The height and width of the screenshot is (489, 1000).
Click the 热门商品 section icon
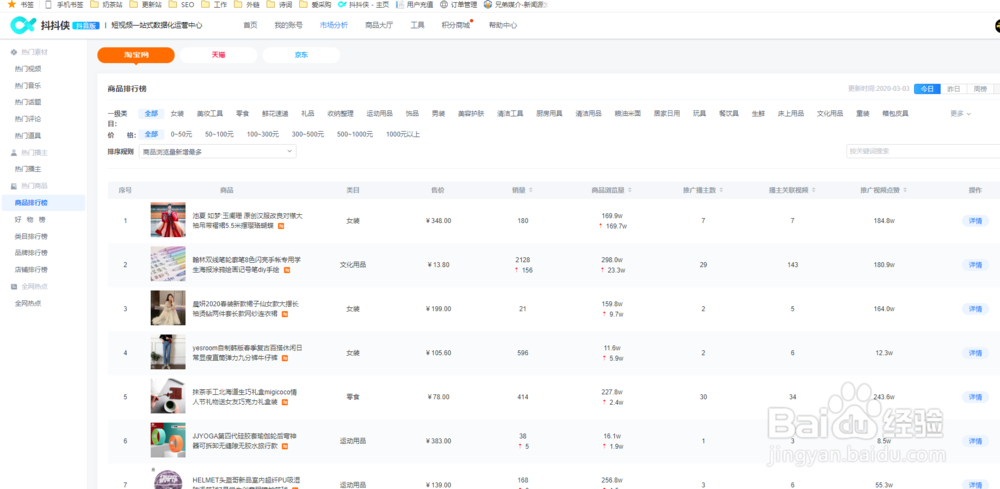click(14, 186)
